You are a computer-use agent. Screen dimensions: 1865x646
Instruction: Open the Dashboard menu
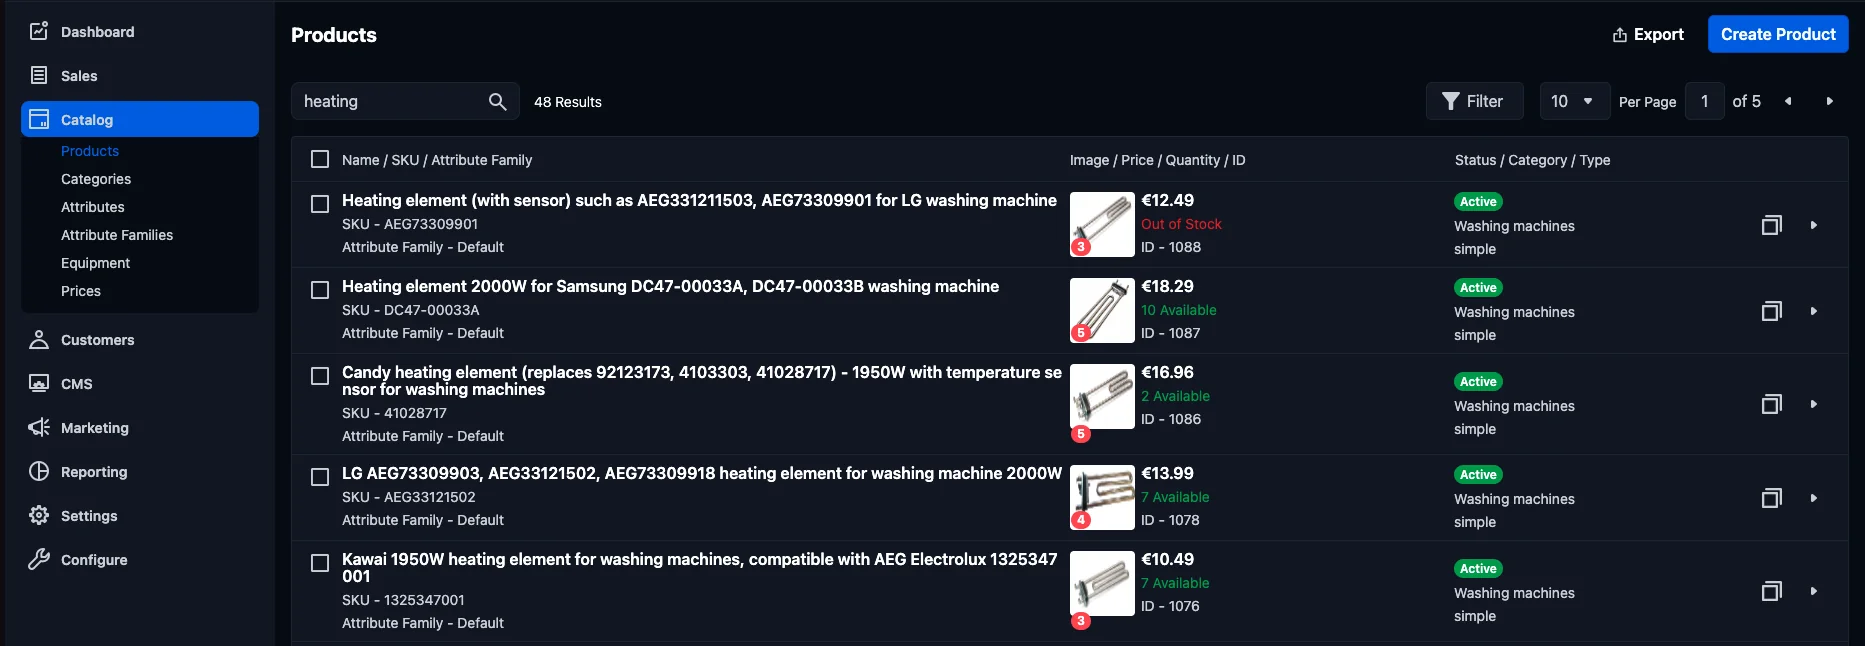(97, 32)
